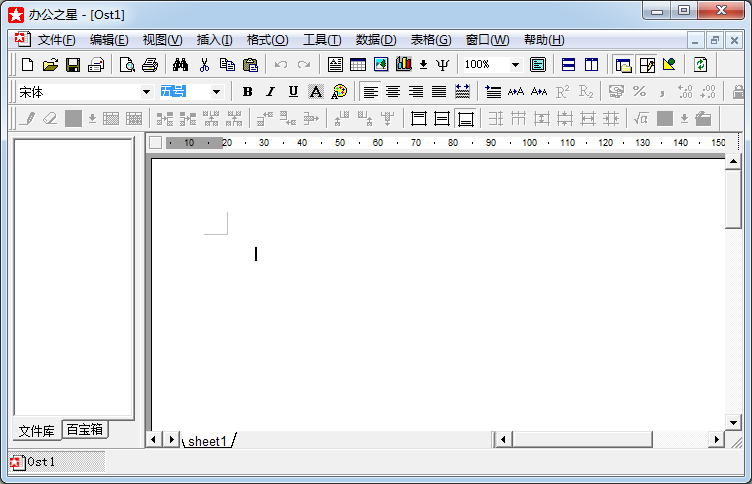The height and width of the screenshot is (484, 752).
Task: Set right text alignment
Action: [416, 92]
